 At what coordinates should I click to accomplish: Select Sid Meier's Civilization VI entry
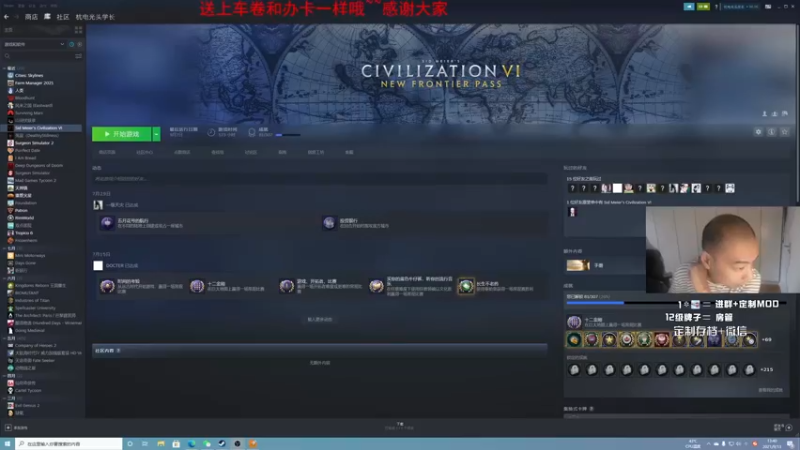(x=41, y=128)
